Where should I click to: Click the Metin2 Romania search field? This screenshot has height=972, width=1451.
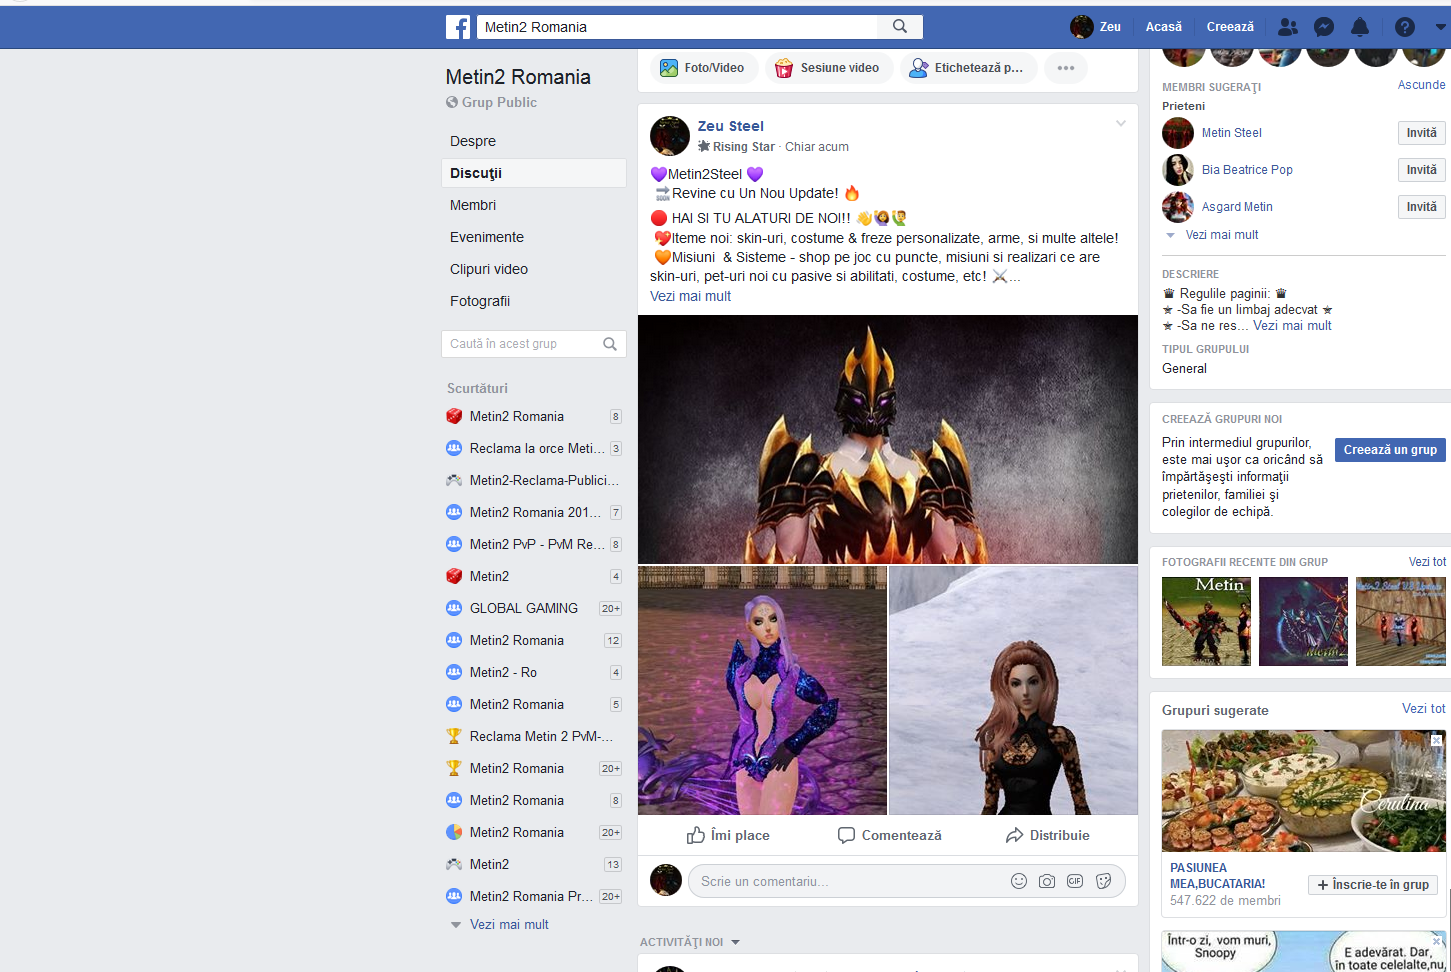click(x=677, y=27)
